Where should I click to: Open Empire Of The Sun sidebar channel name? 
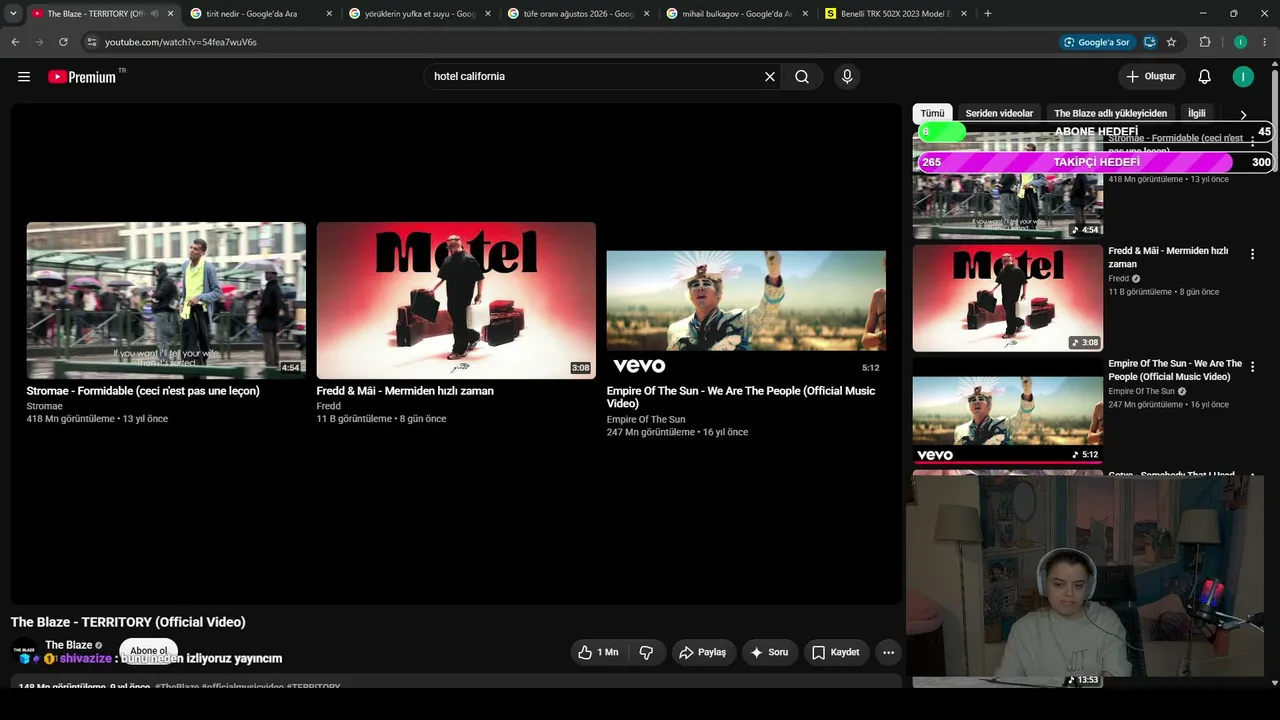[1141, 391]
